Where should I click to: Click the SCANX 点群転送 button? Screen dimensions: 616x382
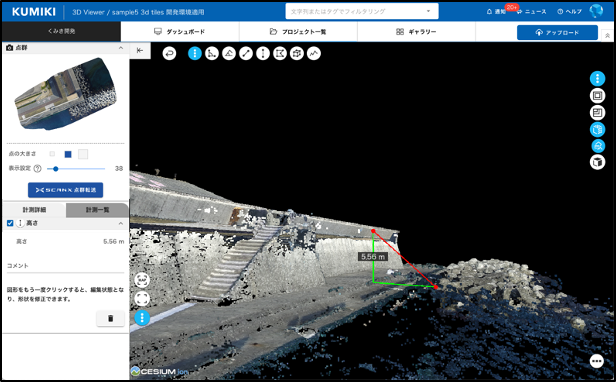66,190
